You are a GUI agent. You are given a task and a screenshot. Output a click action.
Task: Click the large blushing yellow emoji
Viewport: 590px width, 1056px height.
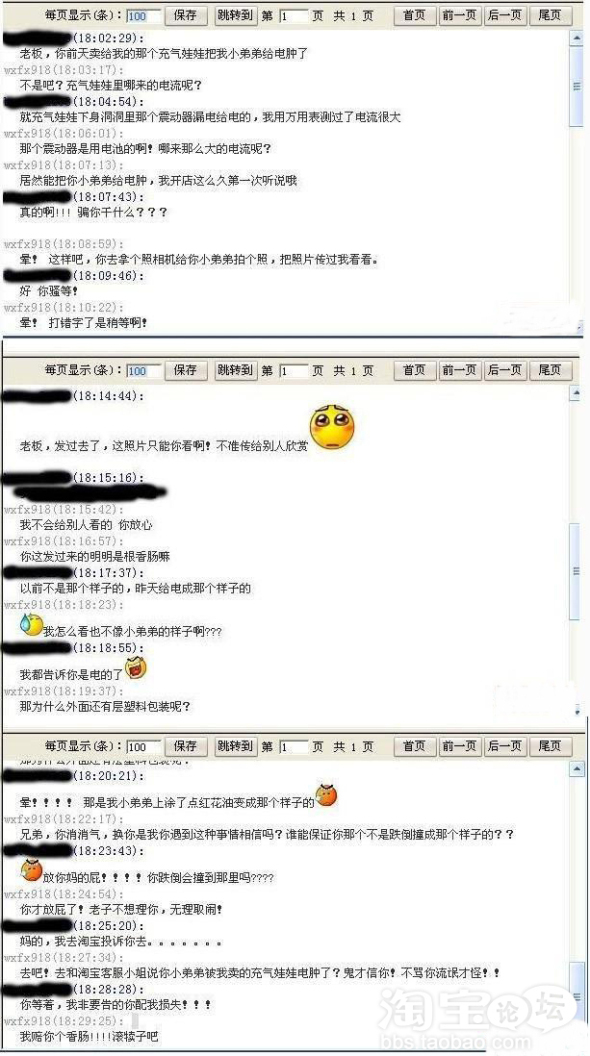coord(332,428)
